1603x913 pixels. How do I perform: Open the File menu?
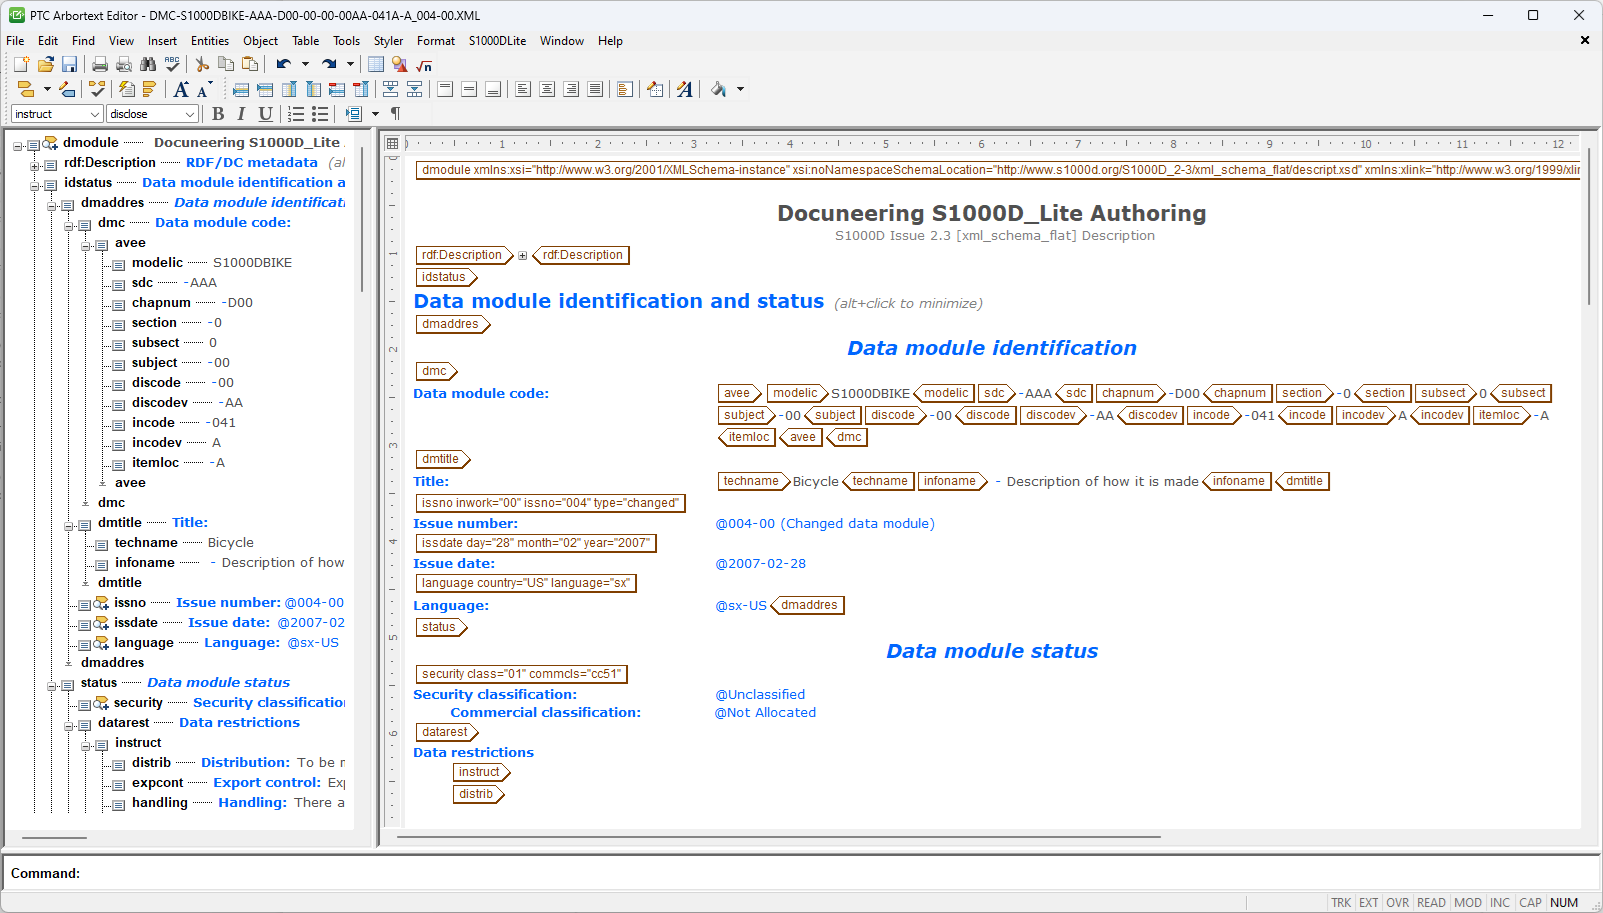(15, 41)
